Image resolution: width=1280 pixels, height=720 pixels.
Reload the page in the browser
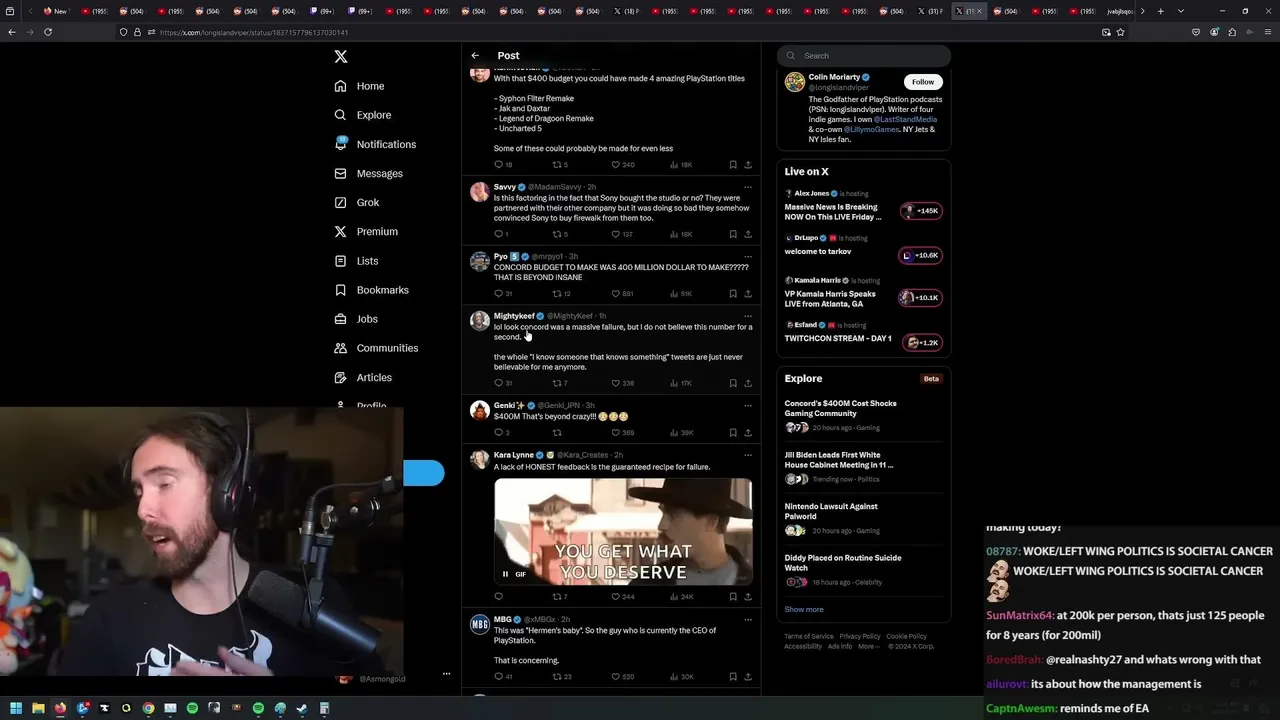(48, 32)
